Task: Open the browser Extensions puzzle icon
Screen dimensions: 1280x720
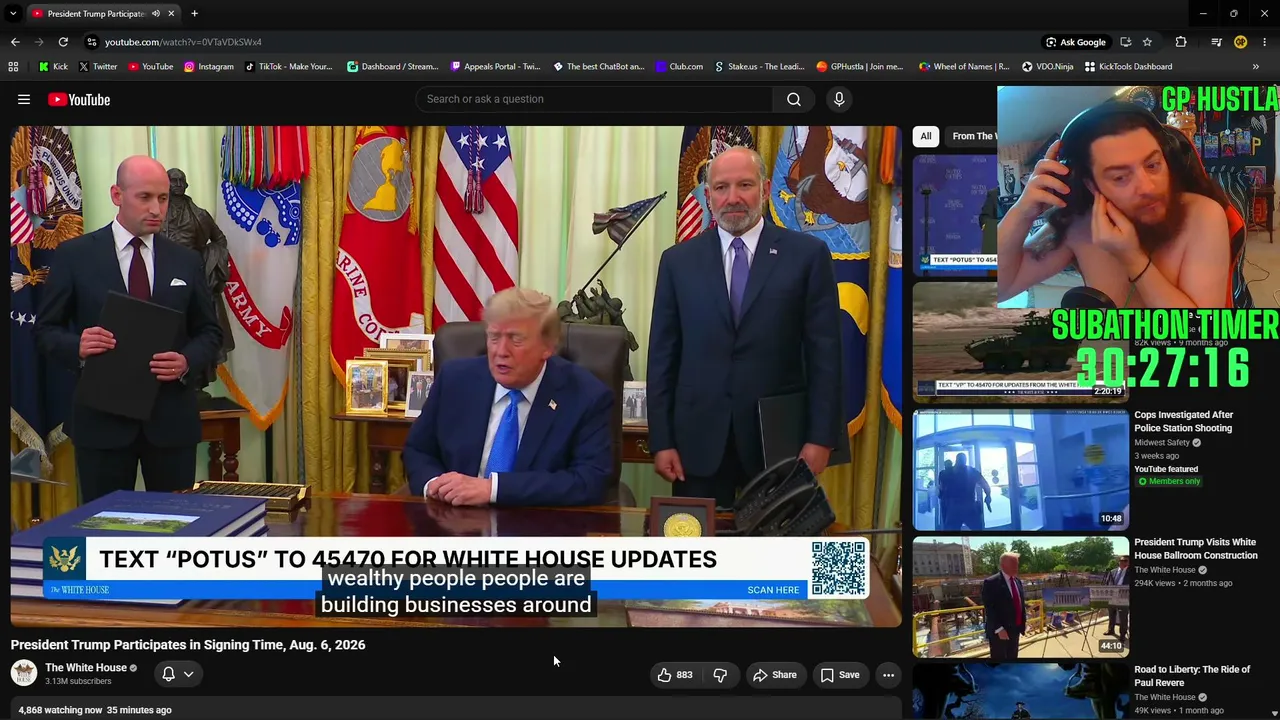Action: 1181,42
